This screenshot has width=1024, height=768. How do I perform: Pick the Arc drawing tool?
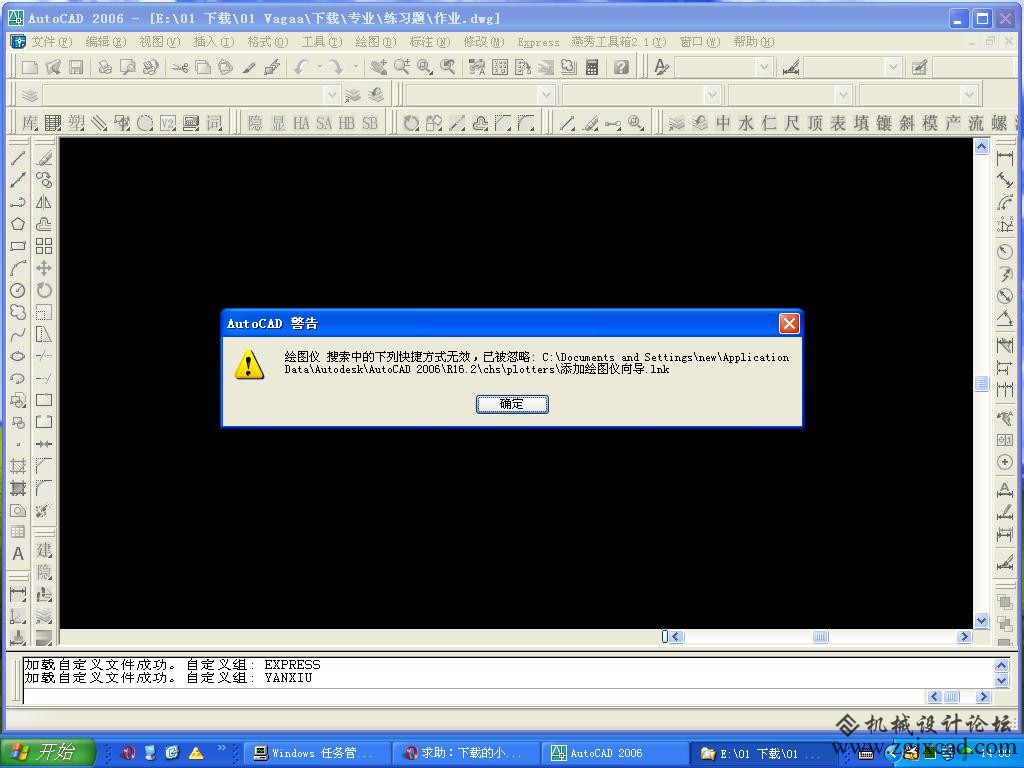18,268
